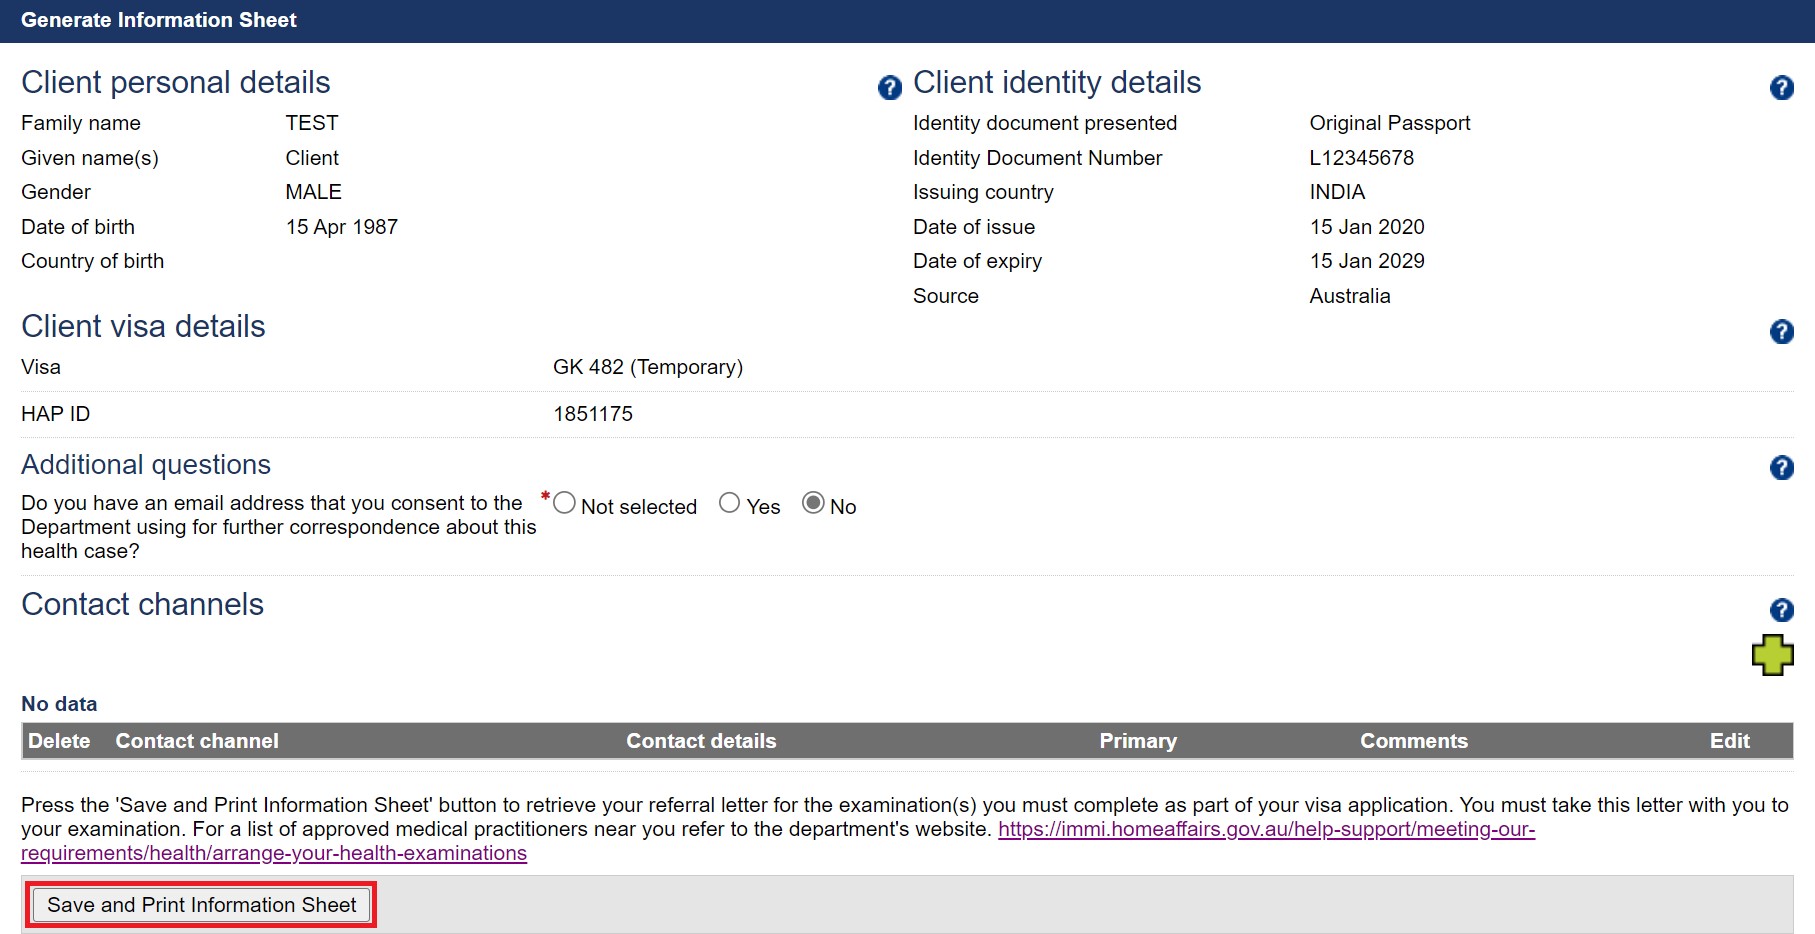Screen dimensions: 1815x934
Task: Show help for Additional questions section
Action: coord(1780,467)
